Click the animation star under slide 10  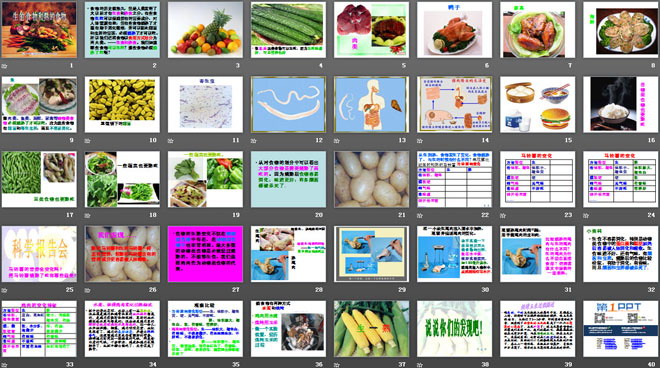coord(88,141)
